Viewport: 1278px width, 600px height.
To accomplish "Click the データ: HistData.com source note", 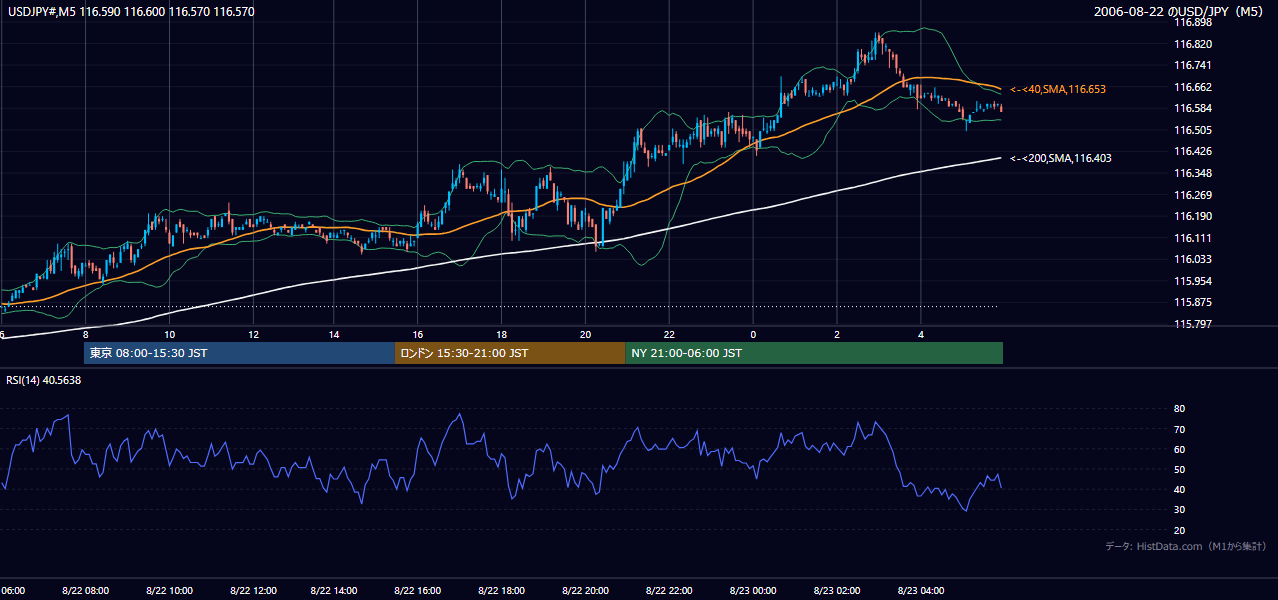I will (x=1186, y=546).
